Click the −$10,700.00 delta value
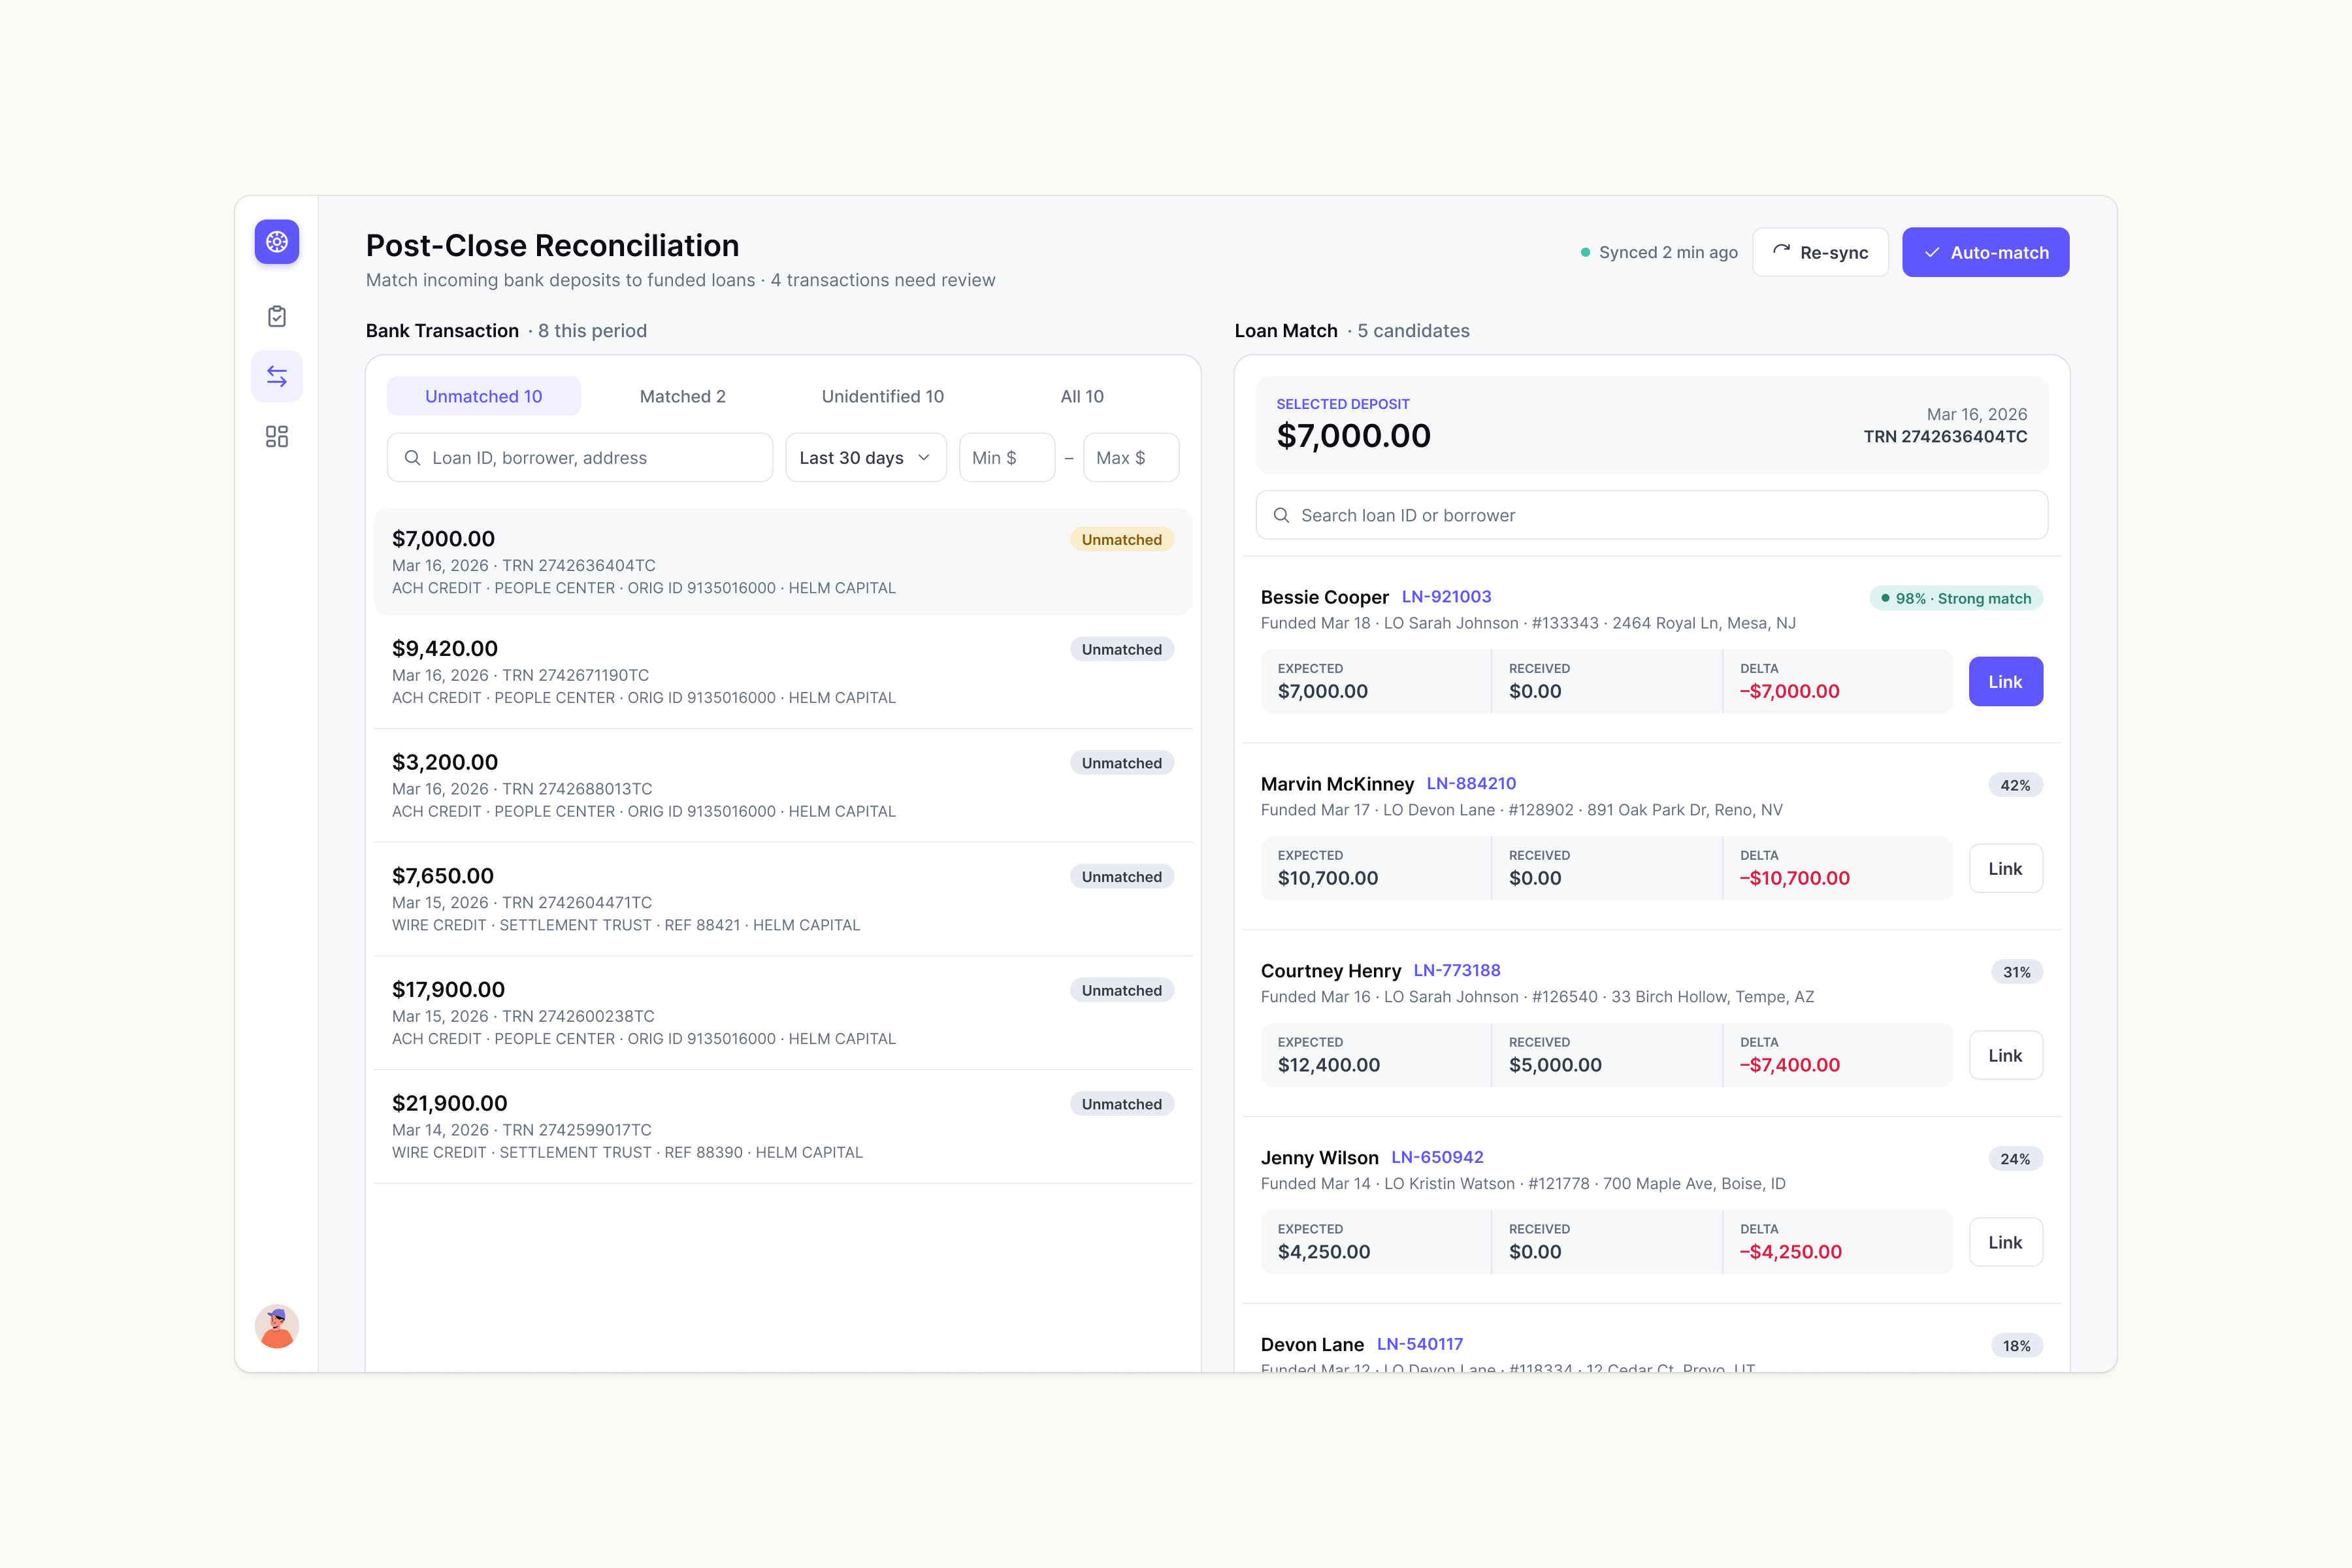Screen dimensions: 2352x1568 (1795, 878)
